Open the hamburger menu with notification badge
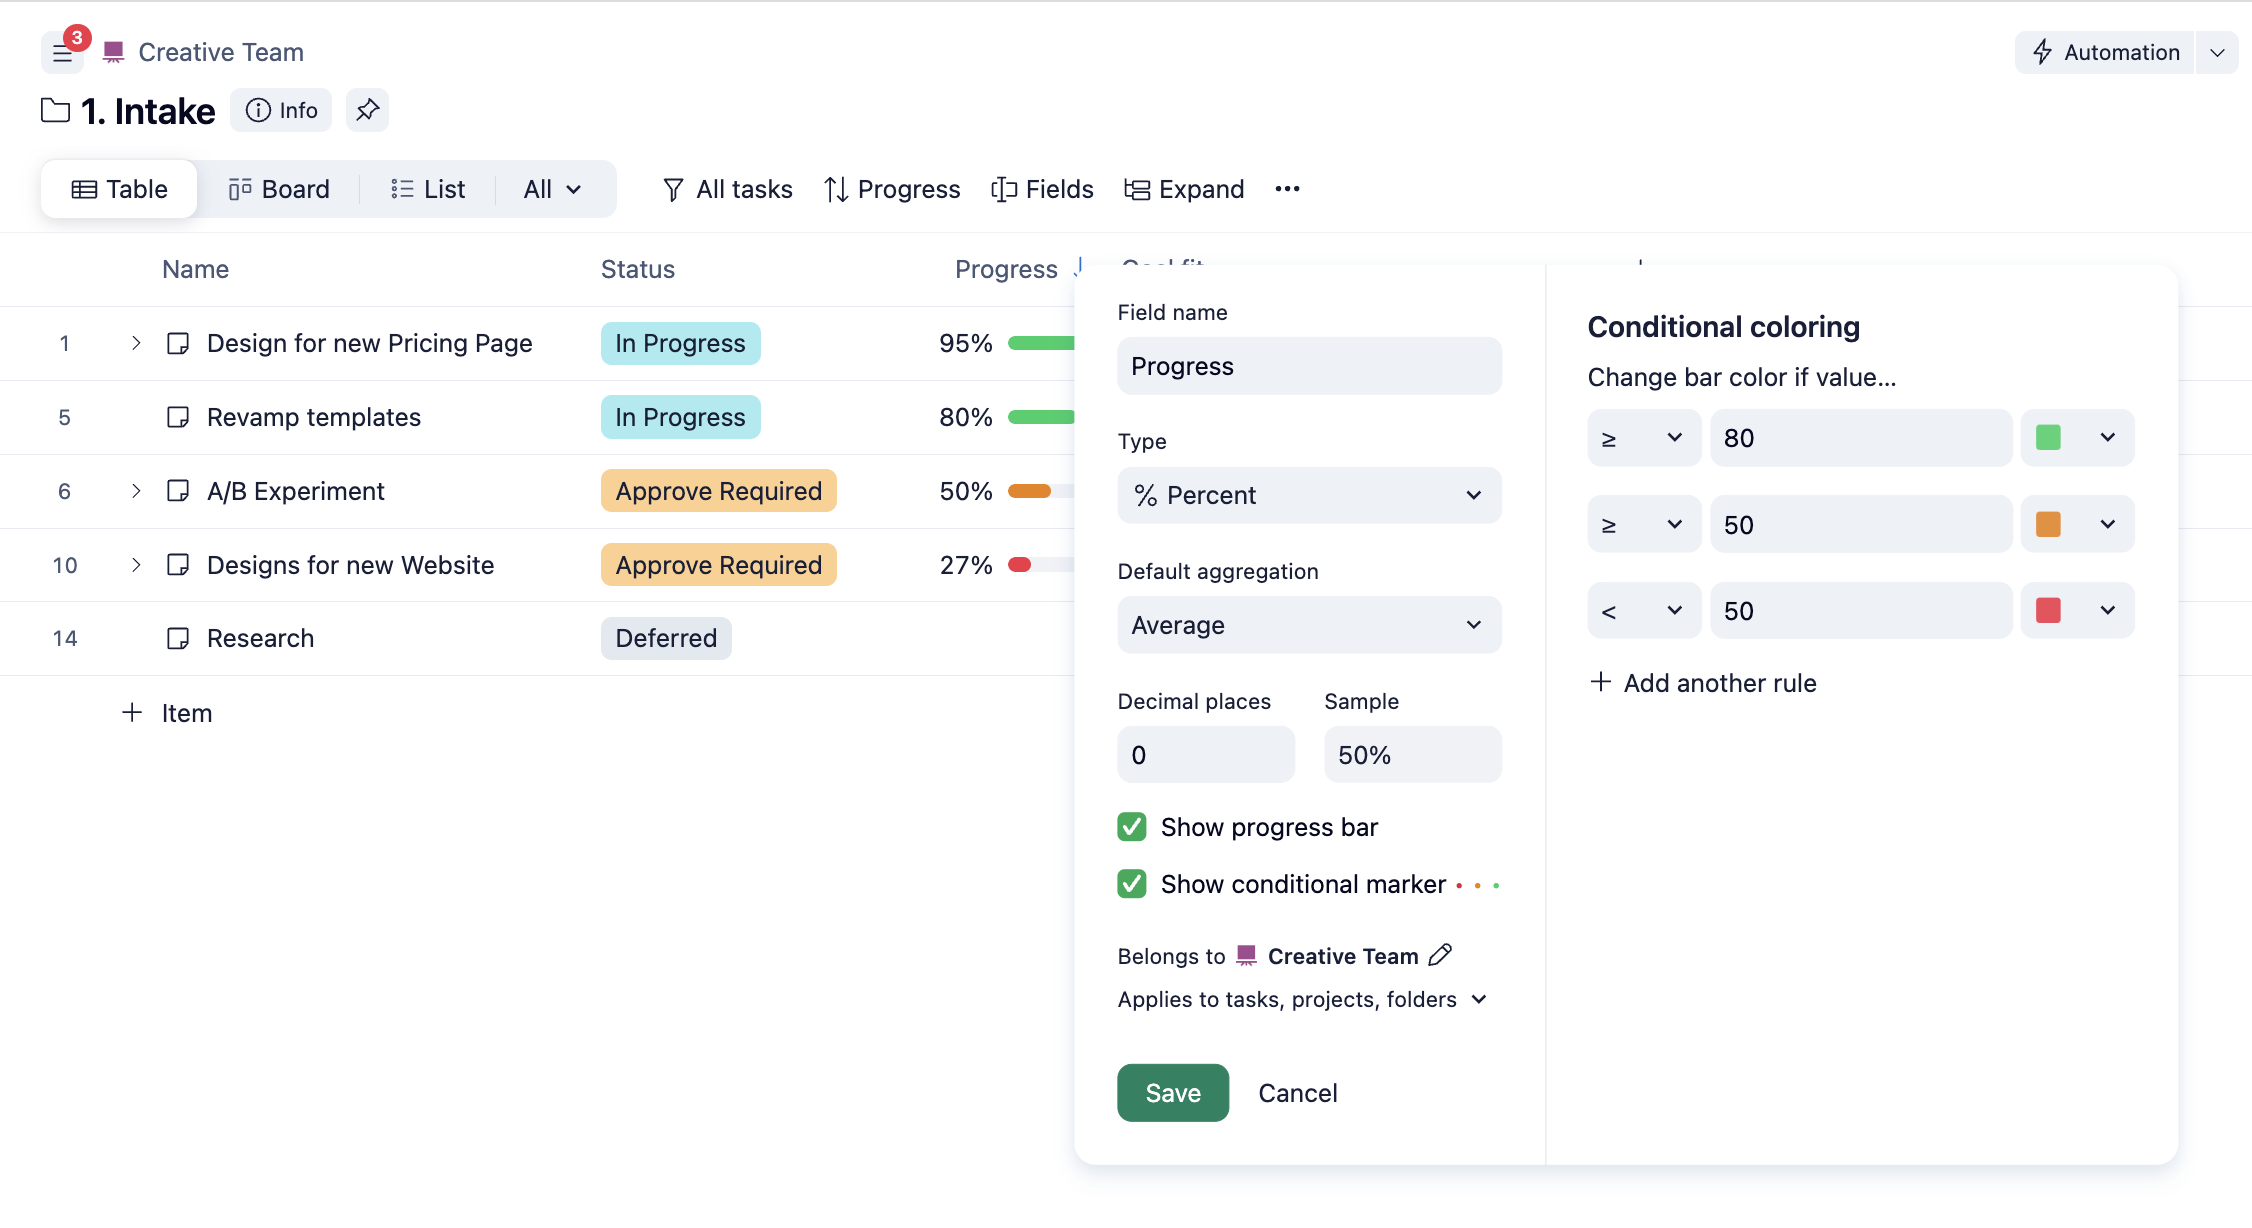This screenshot has height=1228, width=2252. coord(62,53)
